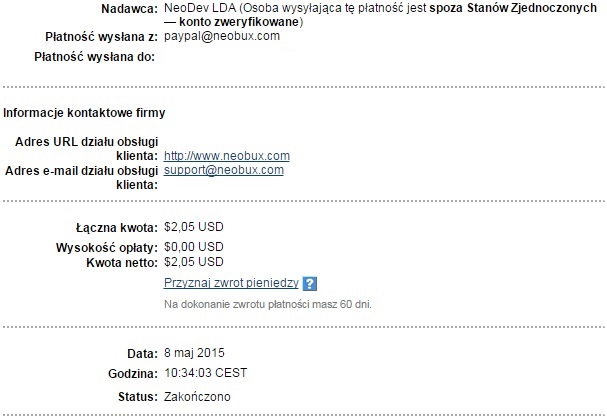607x417 pixels.
Task: Click the Zakończono status text
Action: tap(197, 396)
